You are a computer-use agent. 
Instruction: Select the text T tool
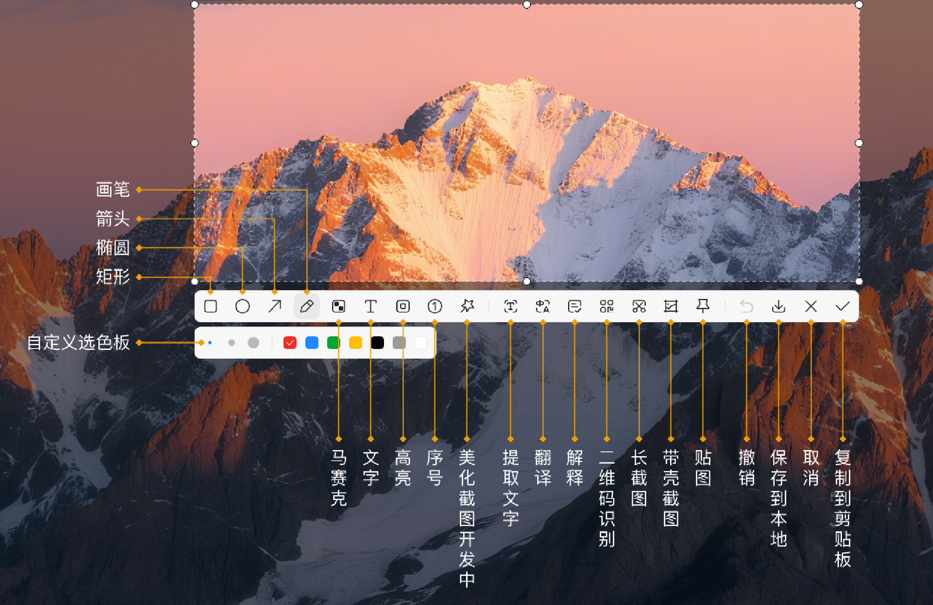coord(371,306)
